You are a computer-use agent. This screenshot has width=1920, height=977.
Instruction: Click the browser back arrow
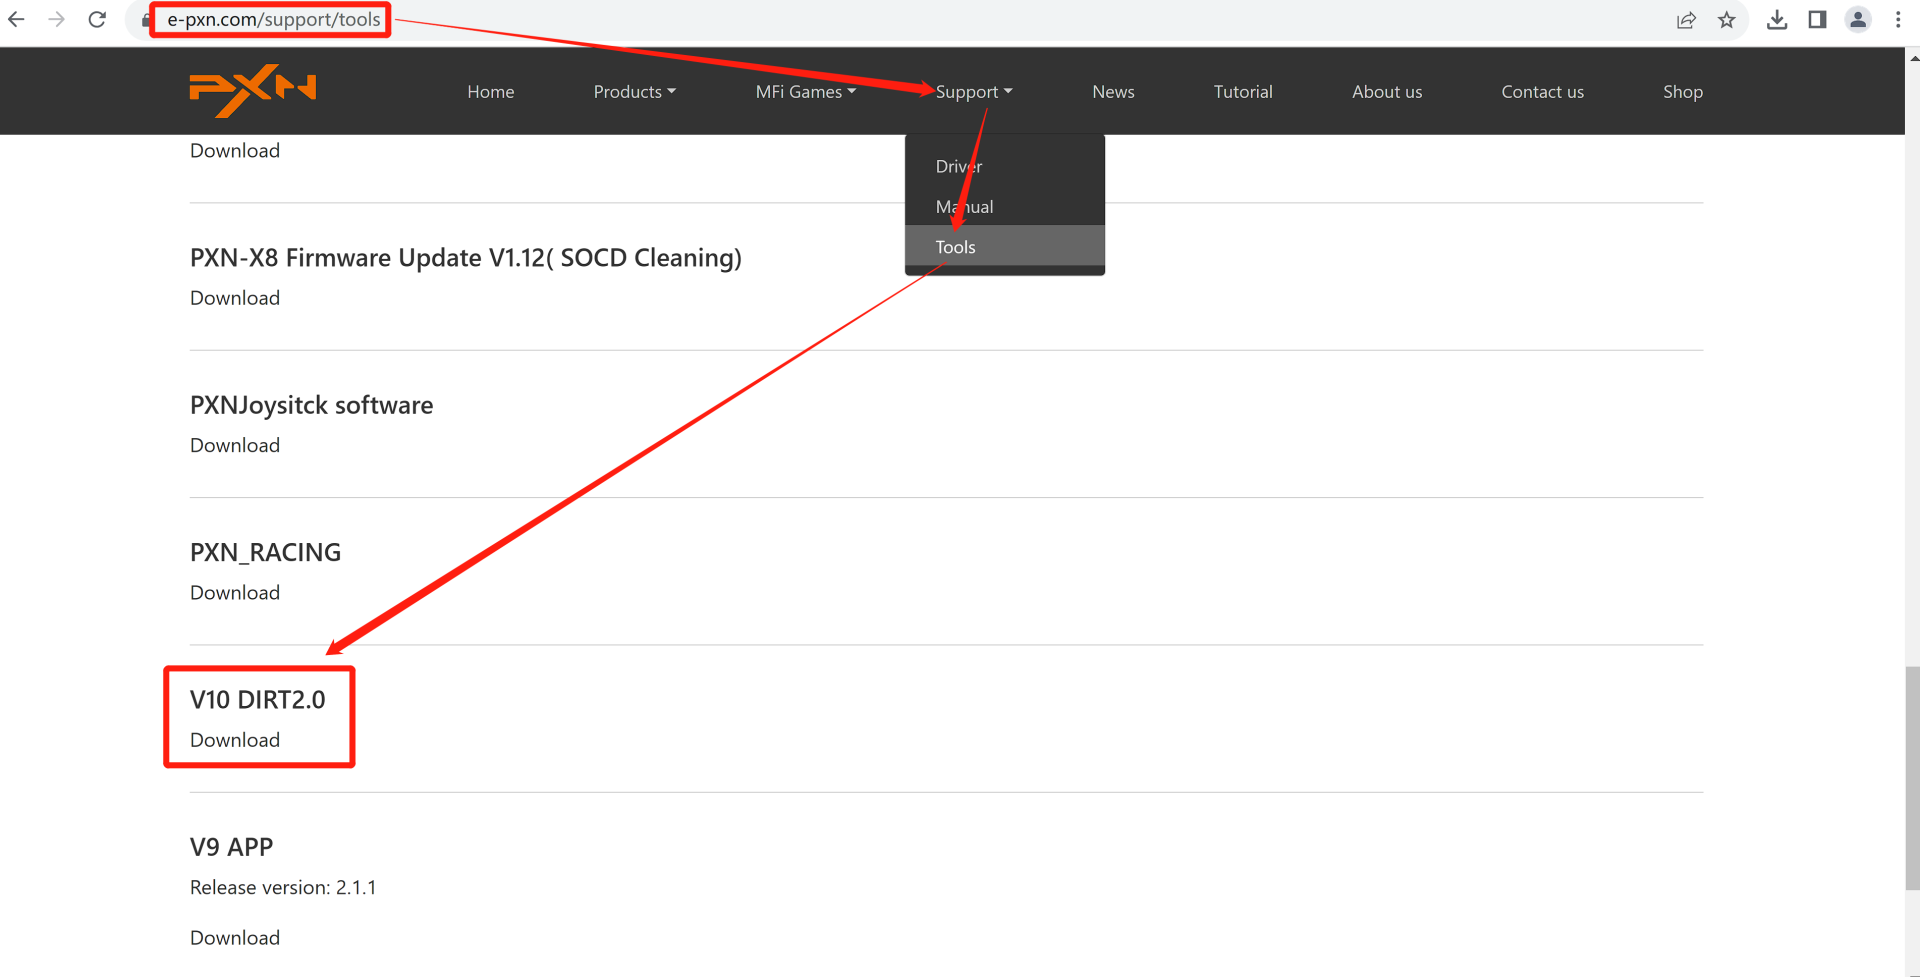point(16,19)
